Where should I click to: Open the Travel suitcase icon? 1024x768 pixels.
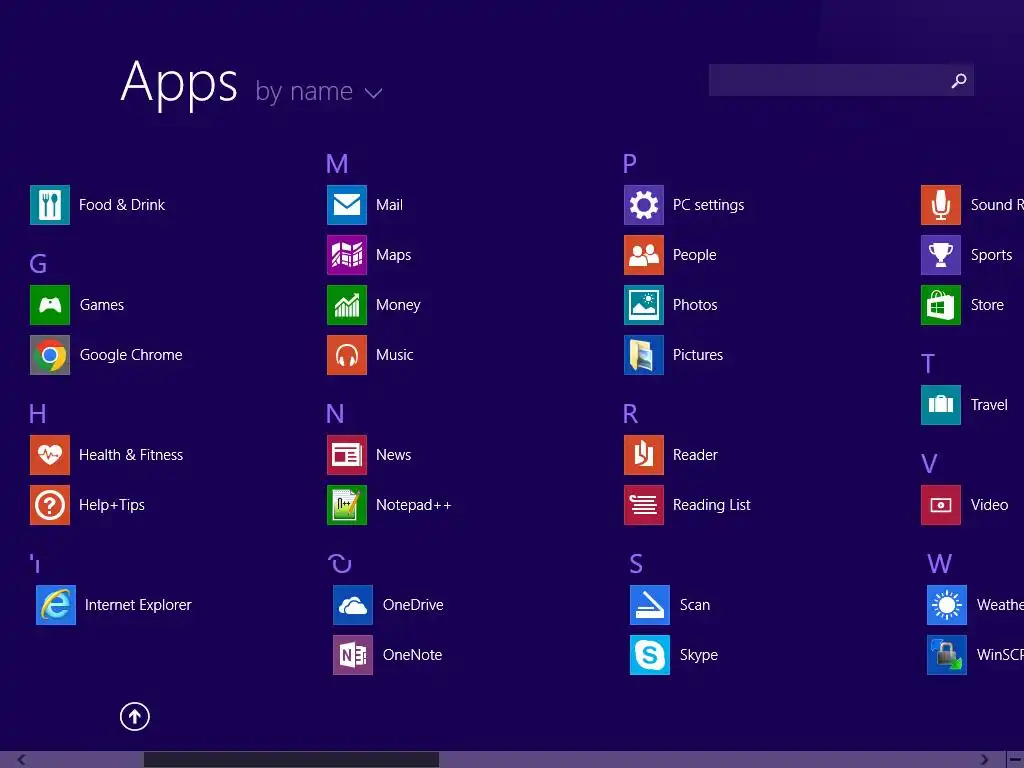941,405
